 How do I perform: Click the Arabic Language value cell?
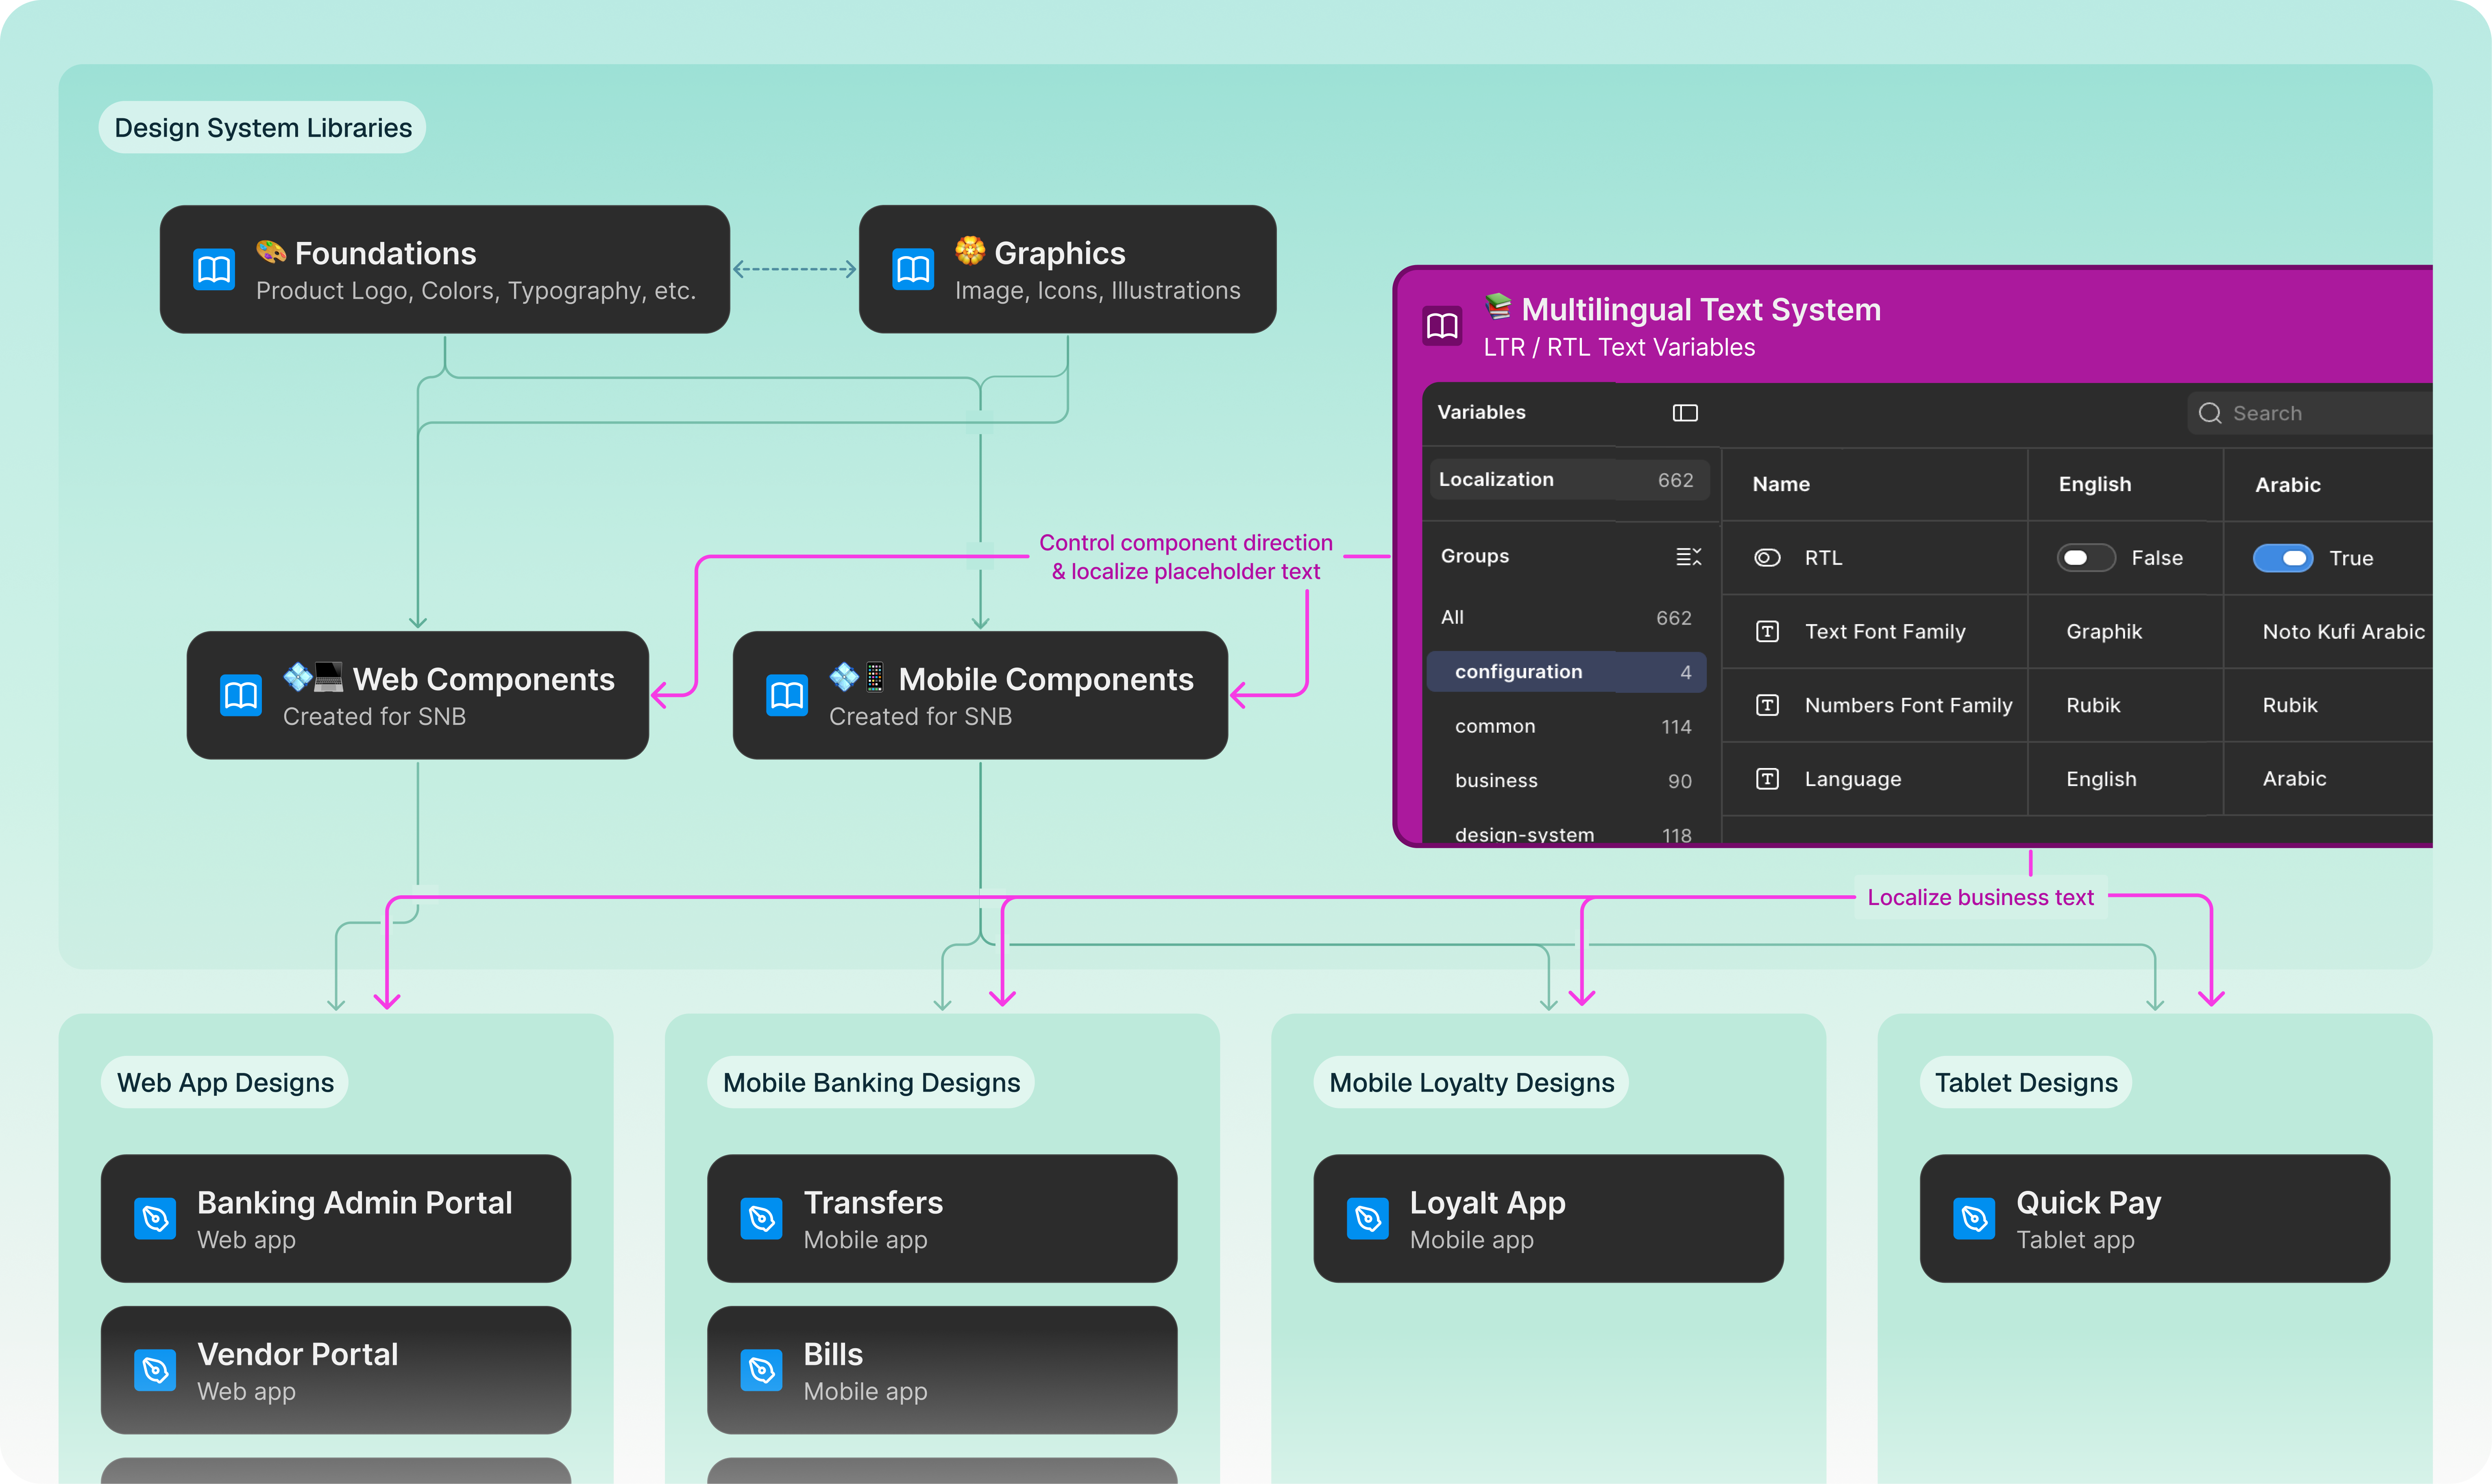point(2329,779)
